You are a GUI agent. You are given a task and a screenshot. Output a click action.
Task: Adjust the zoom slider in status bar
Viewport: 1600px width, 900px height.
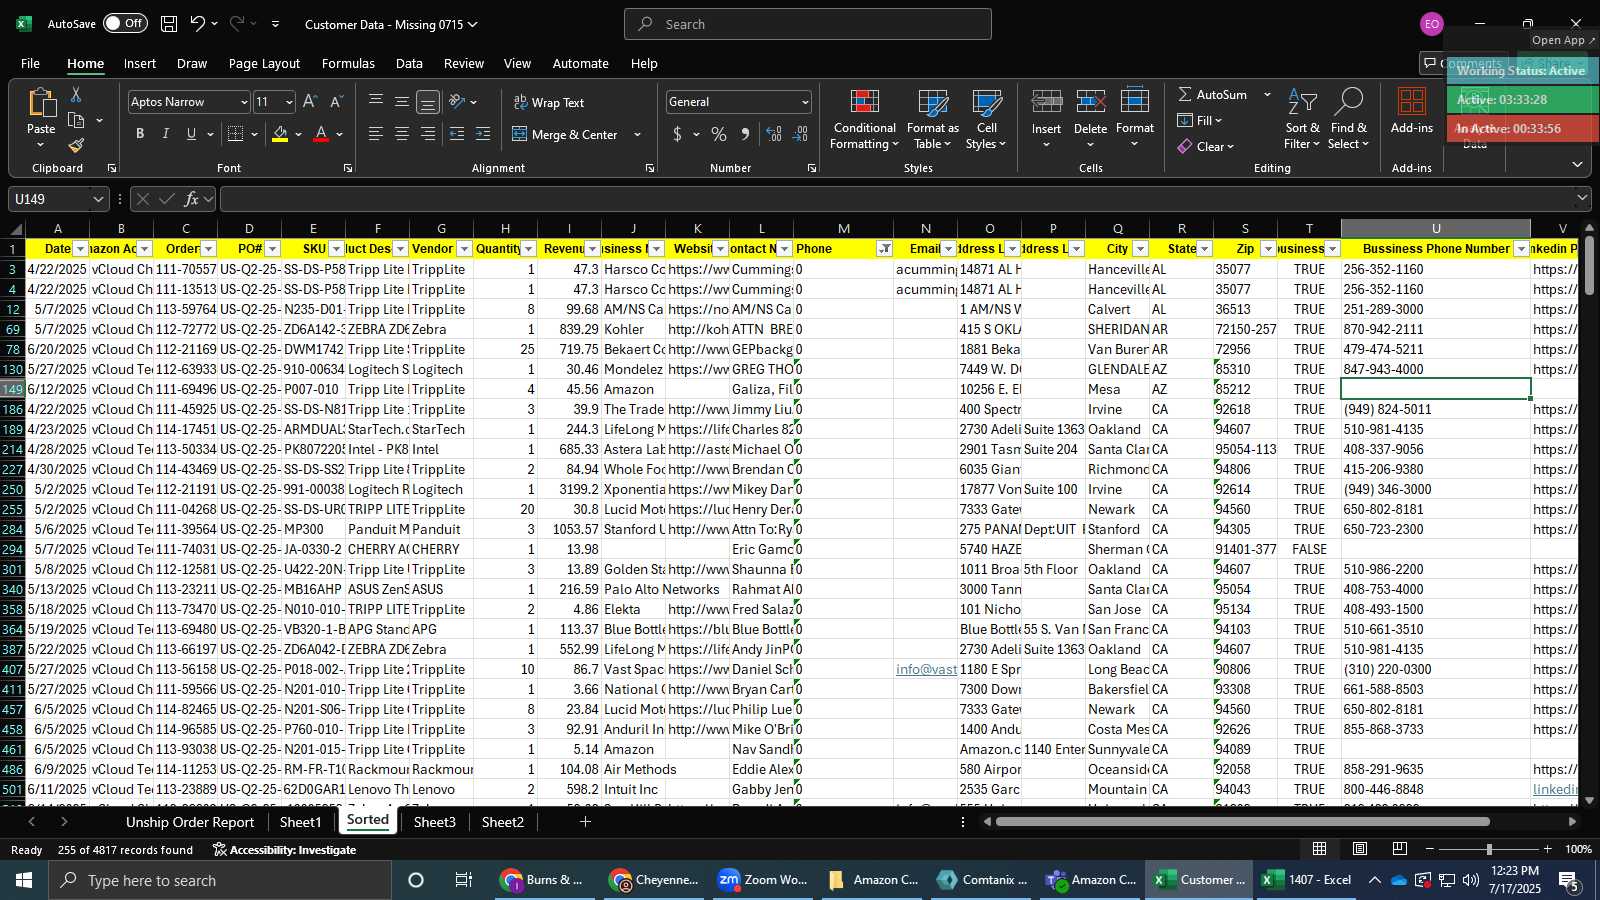tap(1489, 849)
